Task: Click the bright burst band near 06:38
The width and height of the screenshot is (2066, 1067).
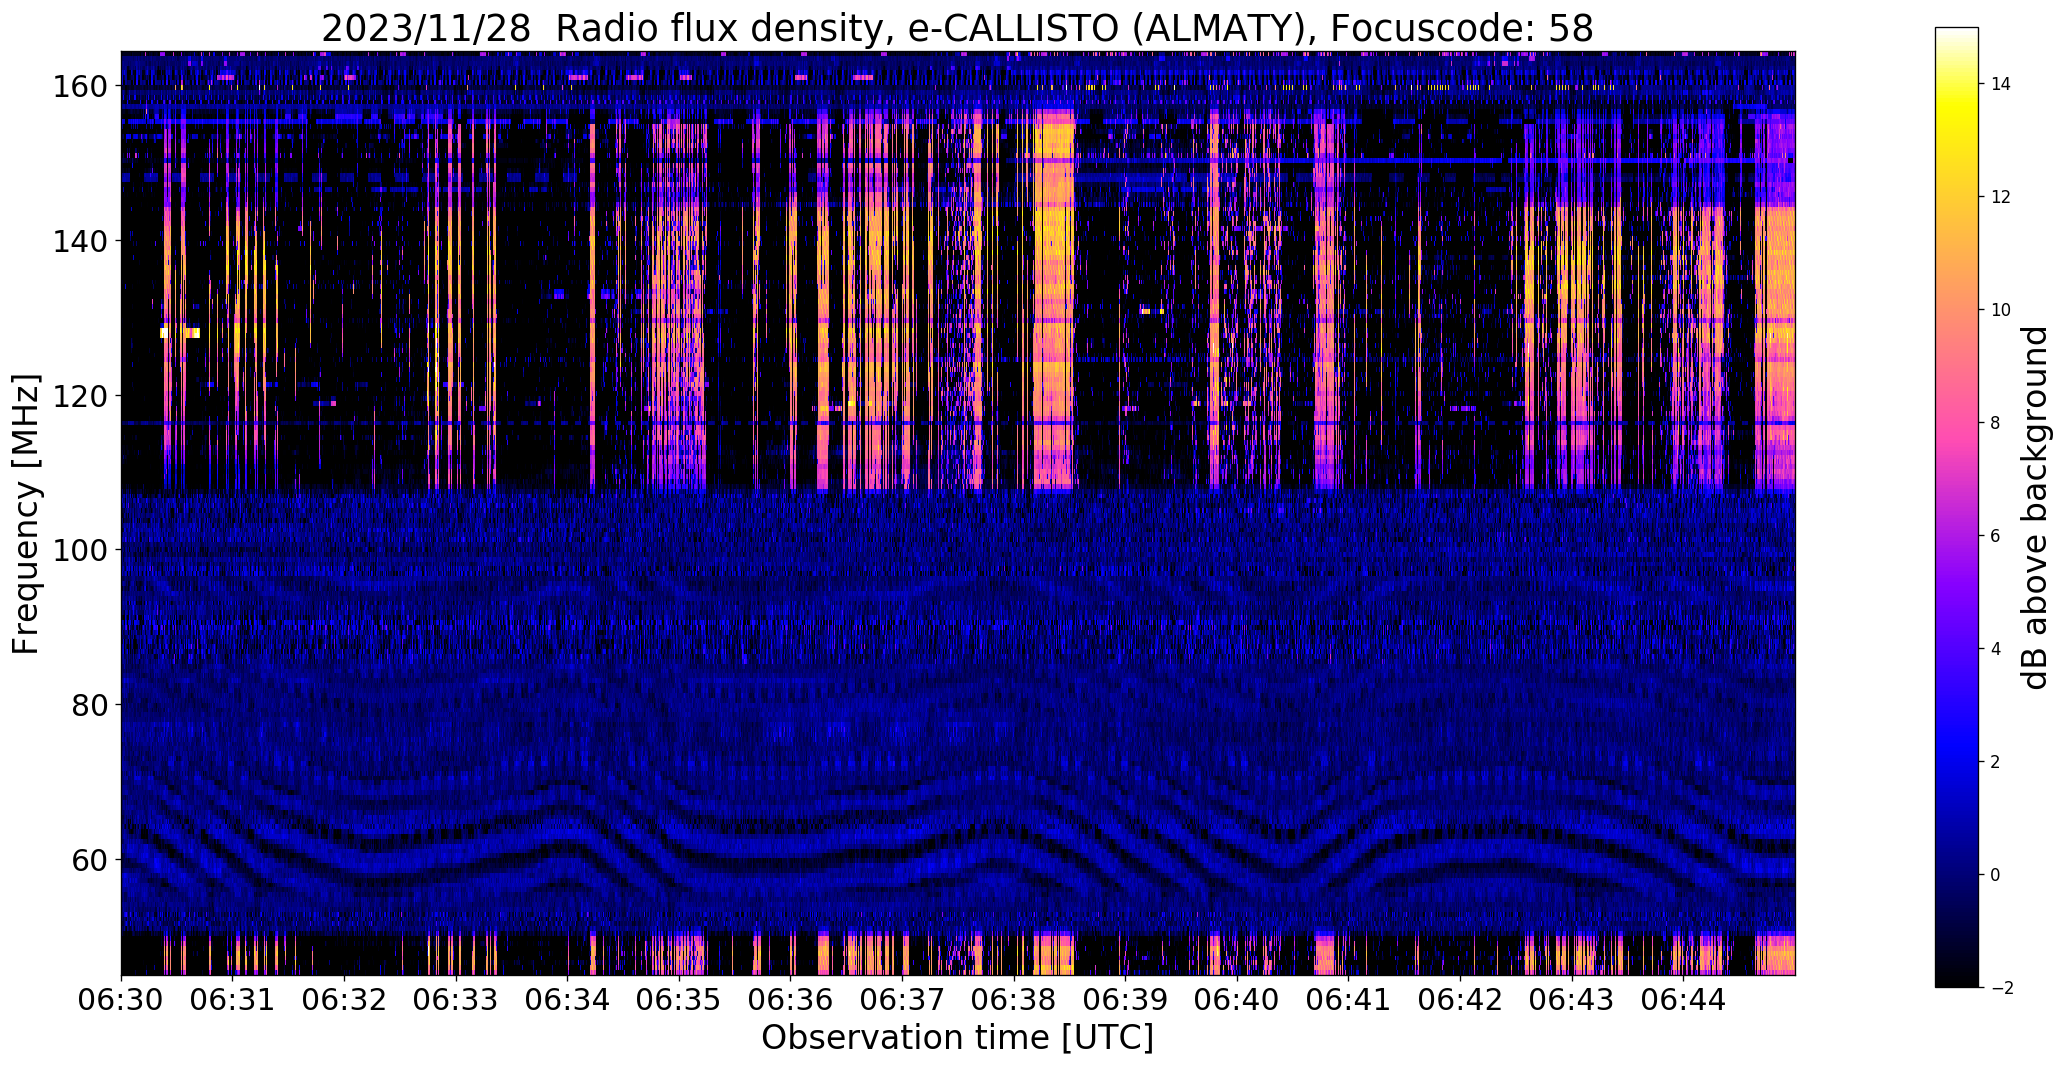Action: click(1053, 300)
